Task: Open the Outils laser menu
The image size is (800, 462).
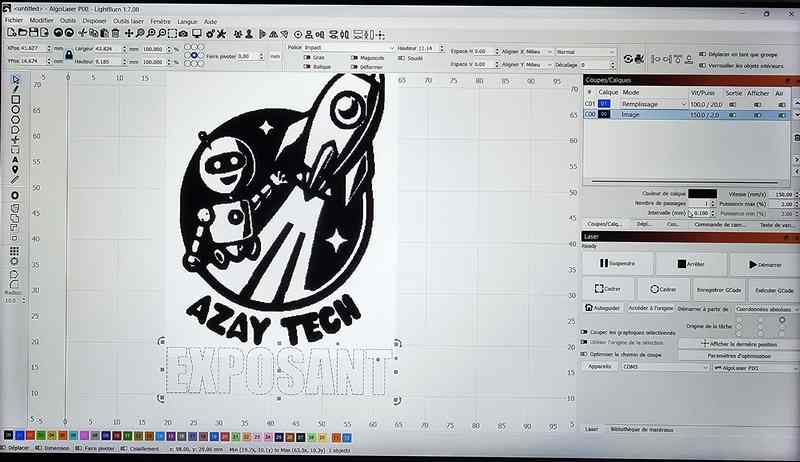Action: tap(128, 21)
